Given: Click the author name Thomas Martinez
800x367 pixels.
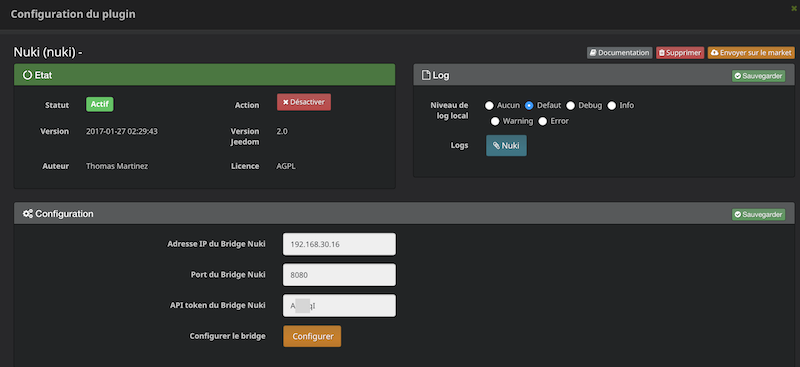Looking at the screenshot, I should click(117, 166).
